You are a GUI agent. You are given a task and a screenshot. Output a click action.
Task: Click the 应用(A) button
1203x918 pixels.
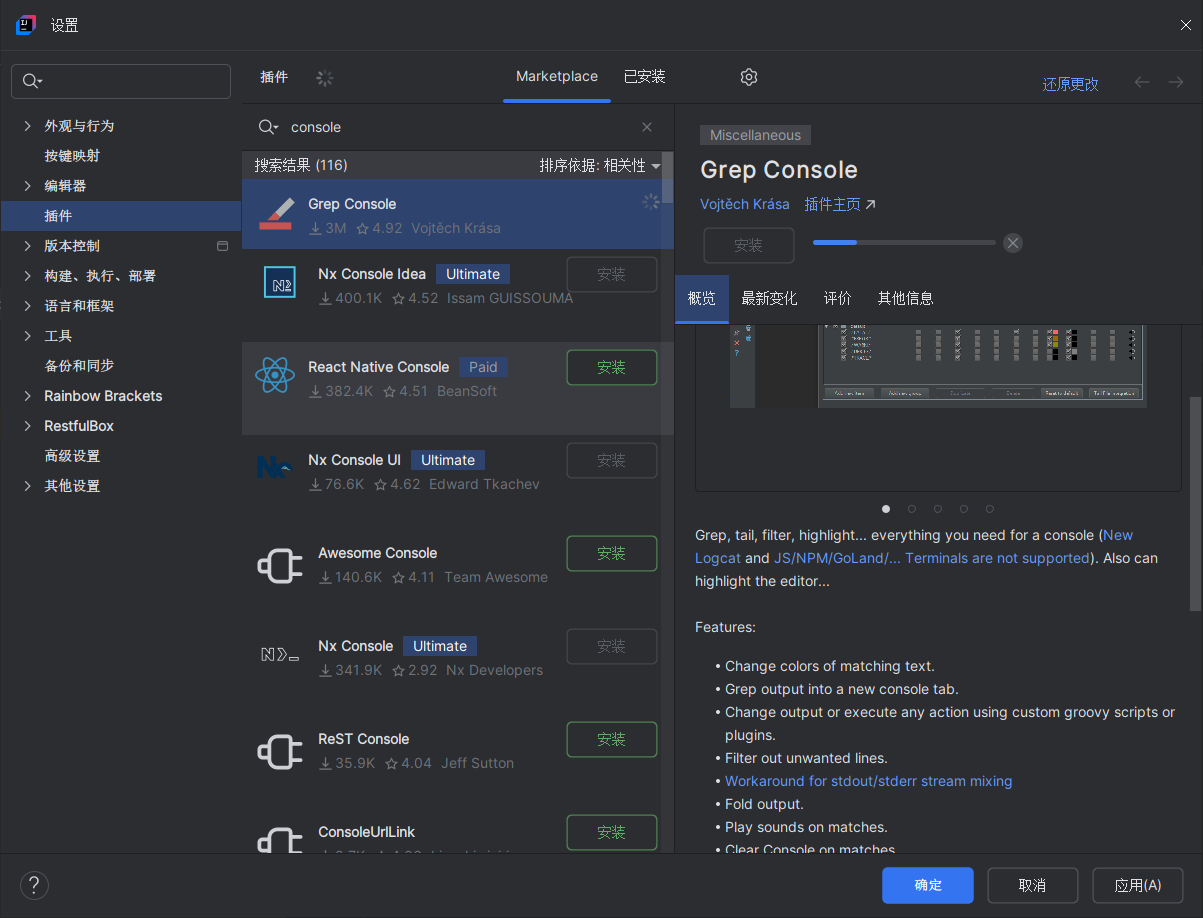click(1138, 886)
